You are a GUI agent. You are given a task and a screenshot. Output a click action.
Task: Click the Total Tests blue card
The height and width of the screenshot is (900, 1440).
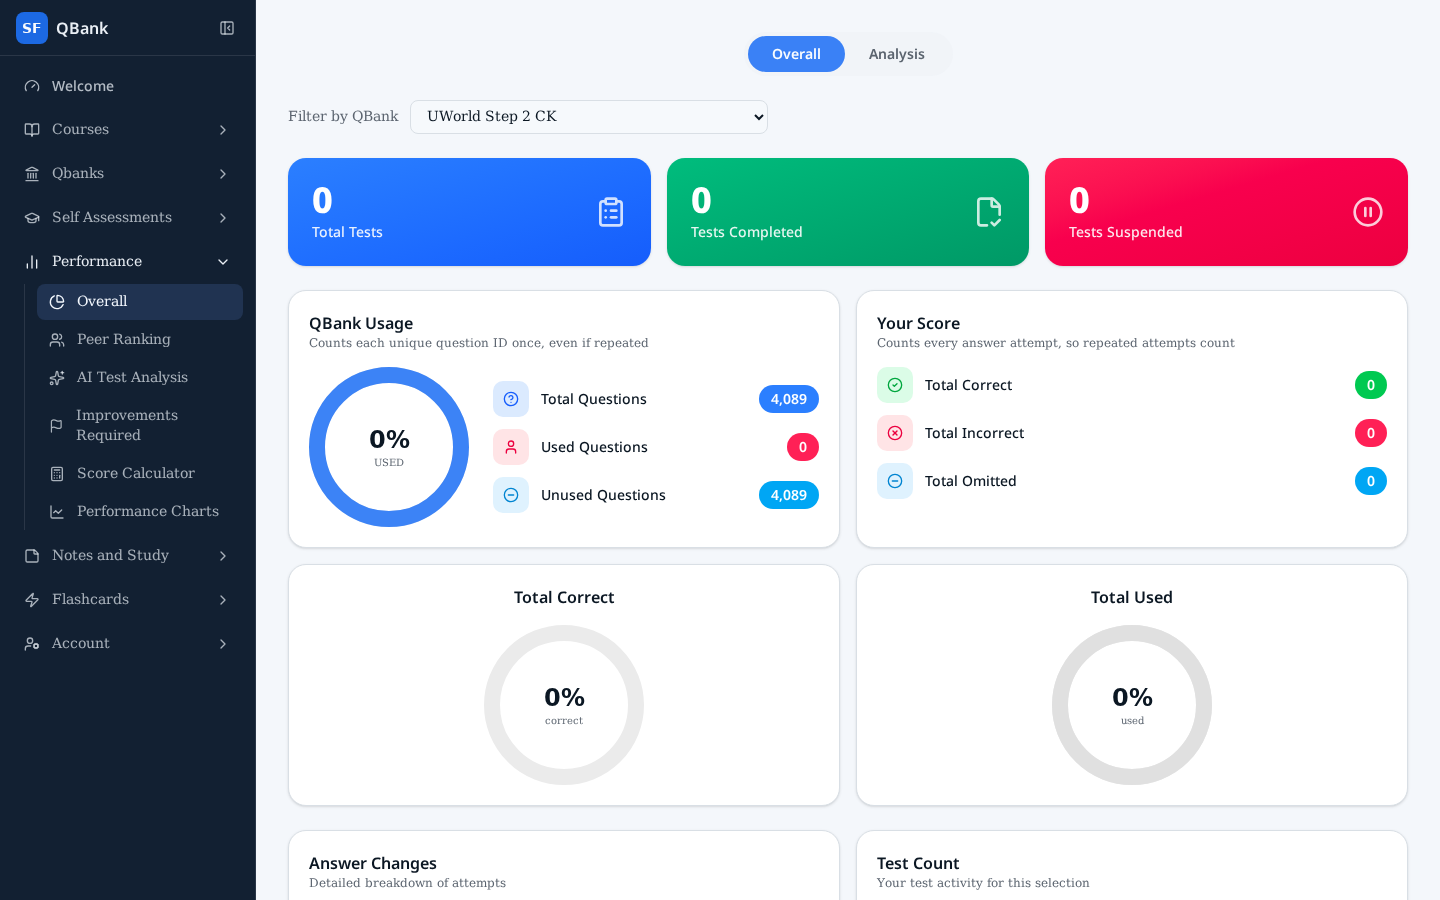click(469, 212)
